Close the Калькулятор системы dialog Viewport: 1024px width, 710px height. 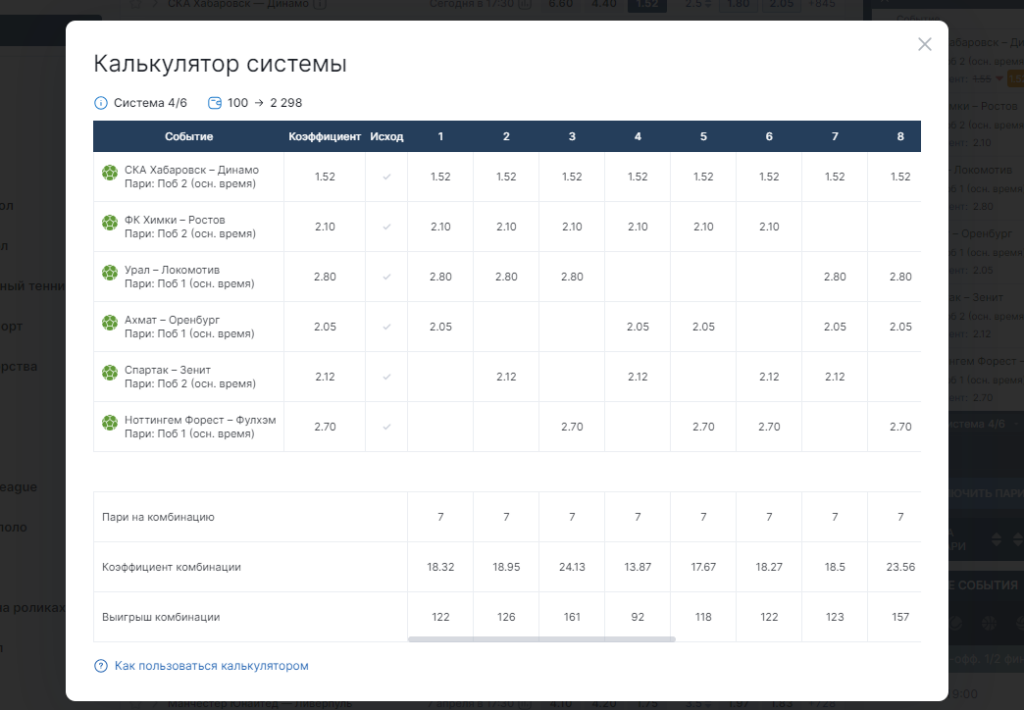pyautogui.click(x=925, y=44)
